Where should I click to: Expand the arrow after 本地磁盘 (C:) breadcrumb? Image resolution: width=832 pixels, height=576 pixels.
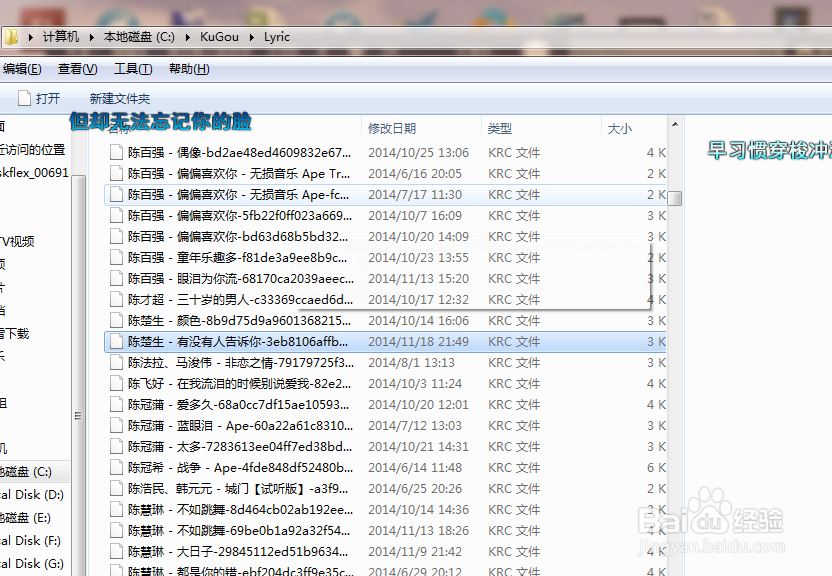(188, 37)
